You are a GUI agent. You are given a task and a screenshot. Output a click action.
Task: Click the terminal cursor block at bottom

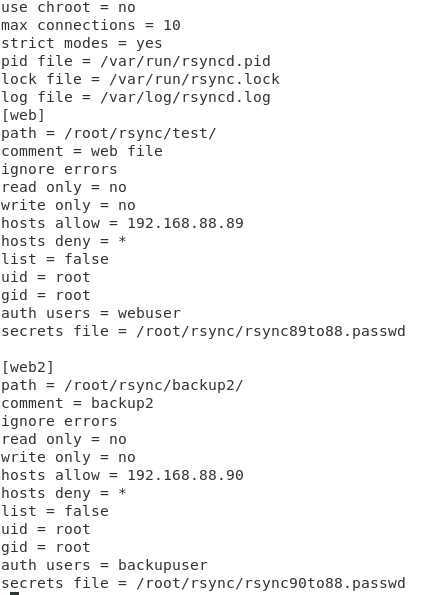14,593
